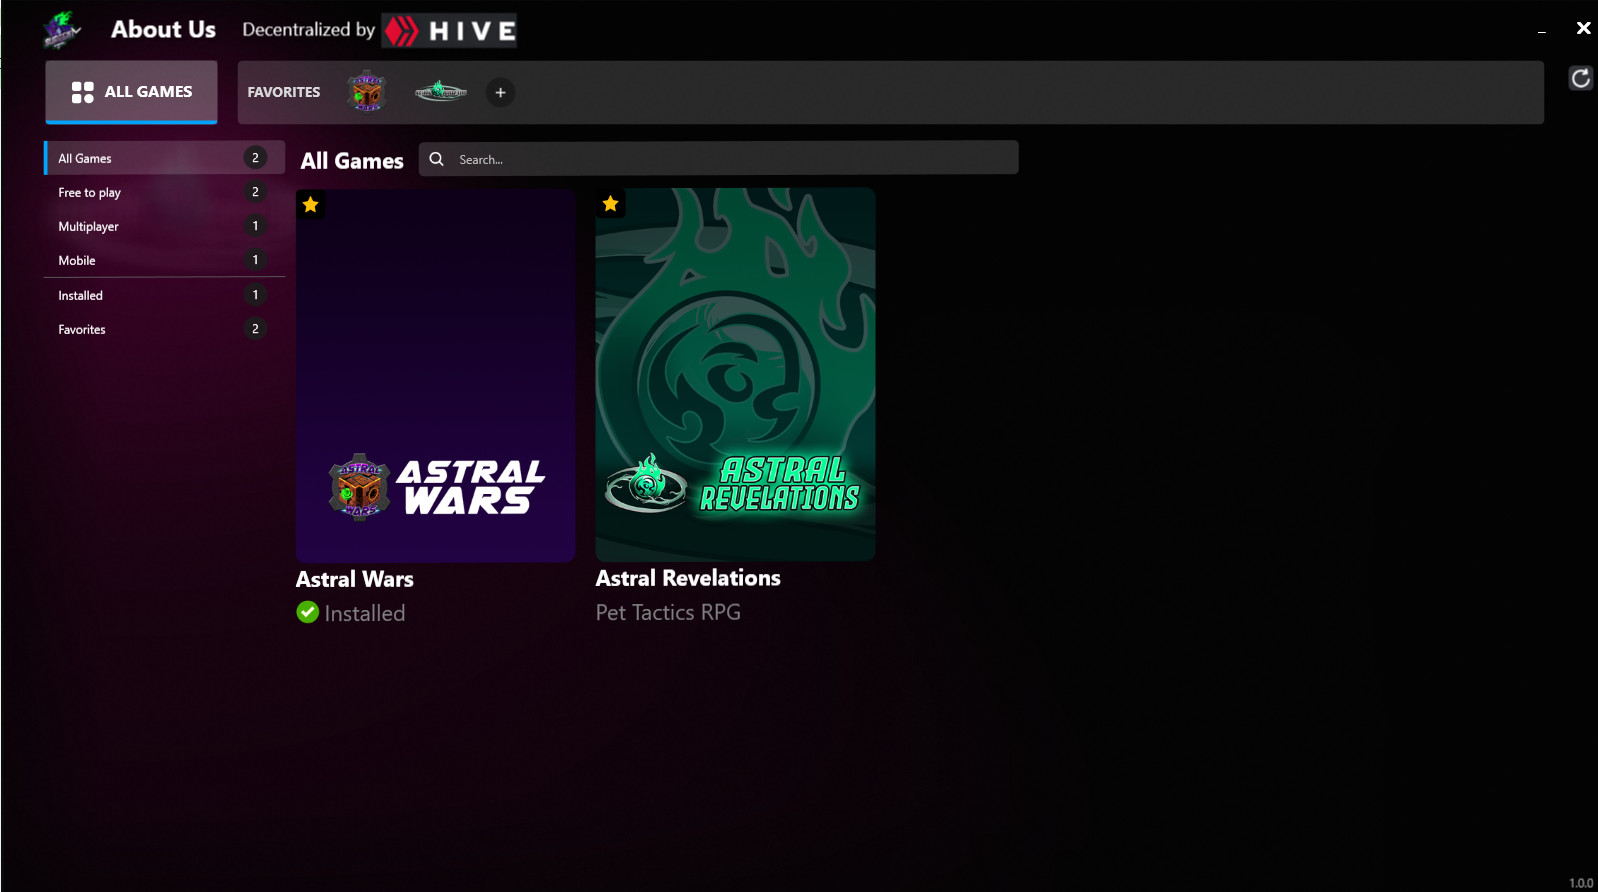This screenshot has height=892, width=1598.
Task: Minimize the launcher window
Action: click(1542, 31)
